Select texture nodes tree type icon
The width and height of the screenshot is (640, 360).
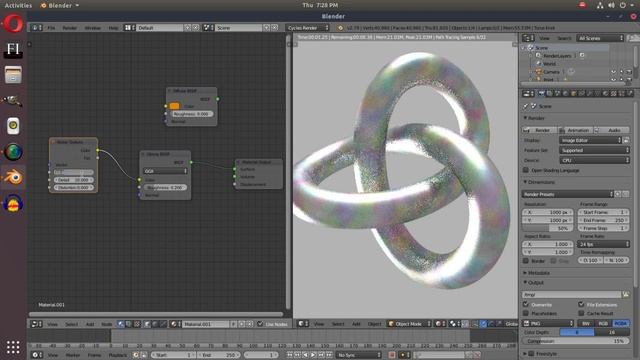click(137, 324)
